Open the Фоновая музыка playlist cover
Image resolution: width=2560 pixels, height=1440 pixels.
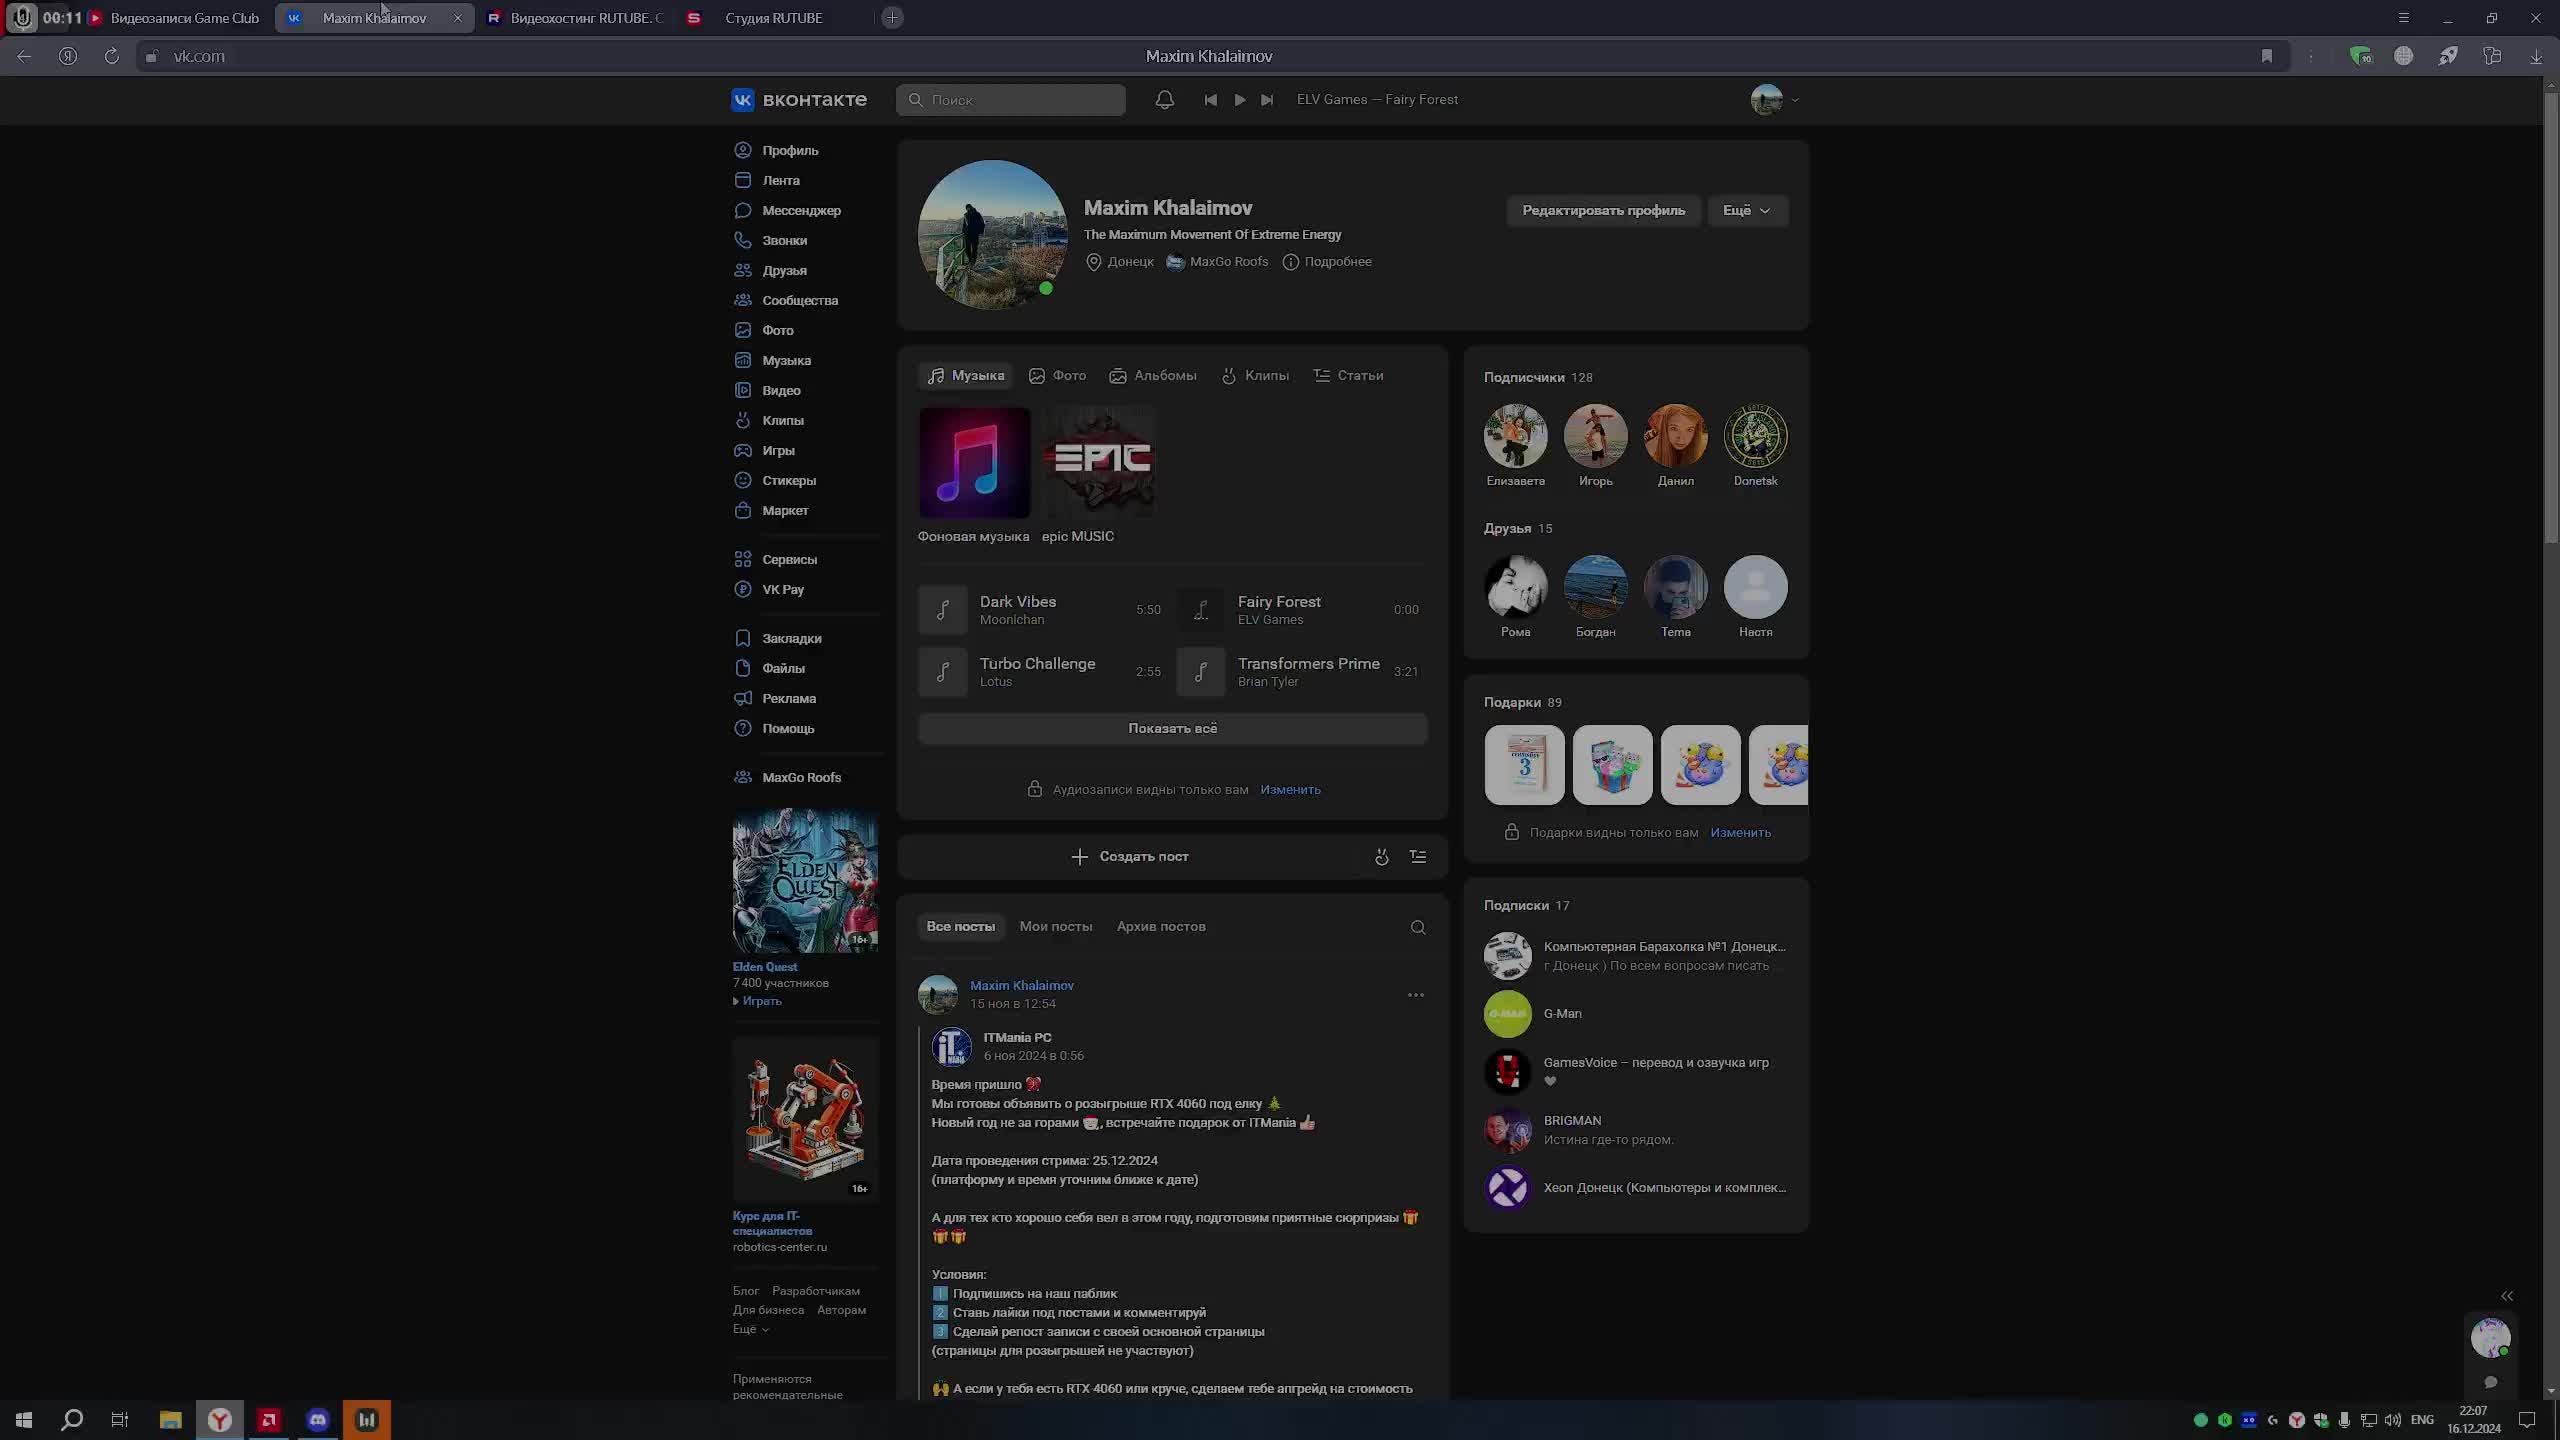[x=974, y=463]
